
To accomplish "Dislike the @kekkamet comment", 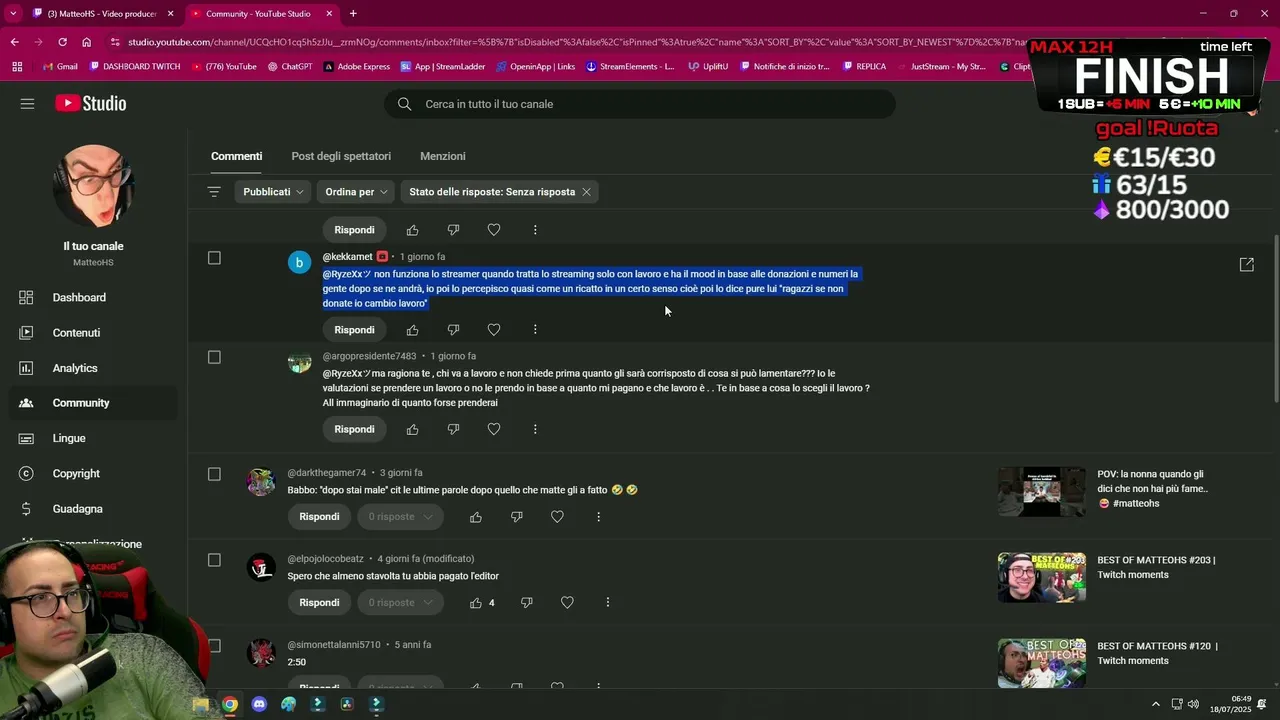I will pyautogui.click(x=453, y=330).
